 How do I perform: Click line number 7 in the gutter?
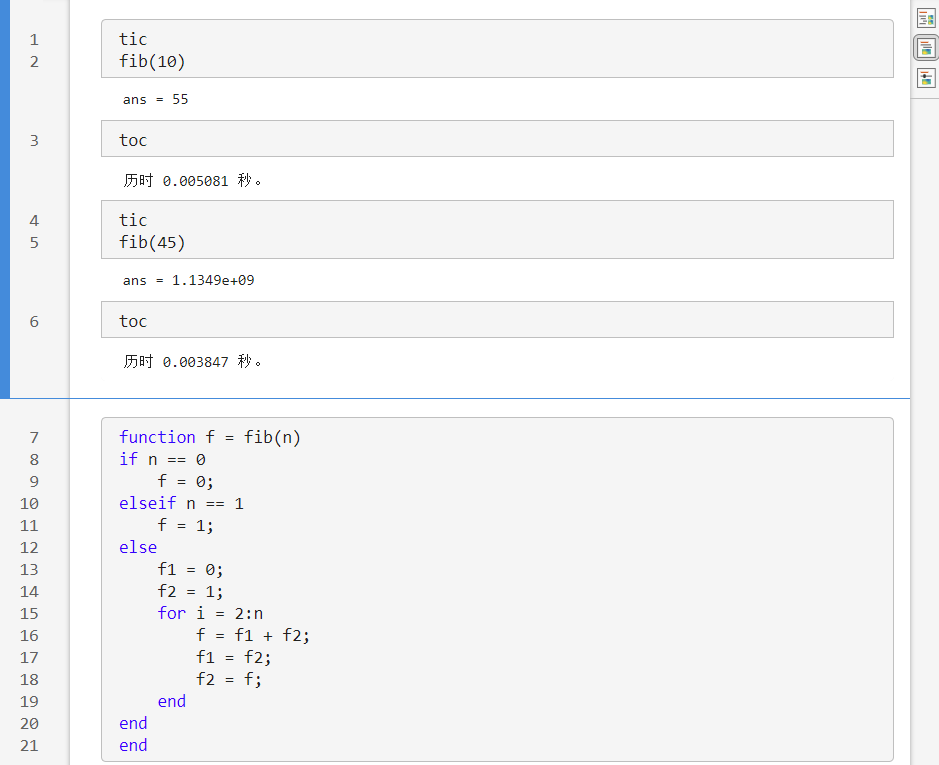[x=34, y=437]
